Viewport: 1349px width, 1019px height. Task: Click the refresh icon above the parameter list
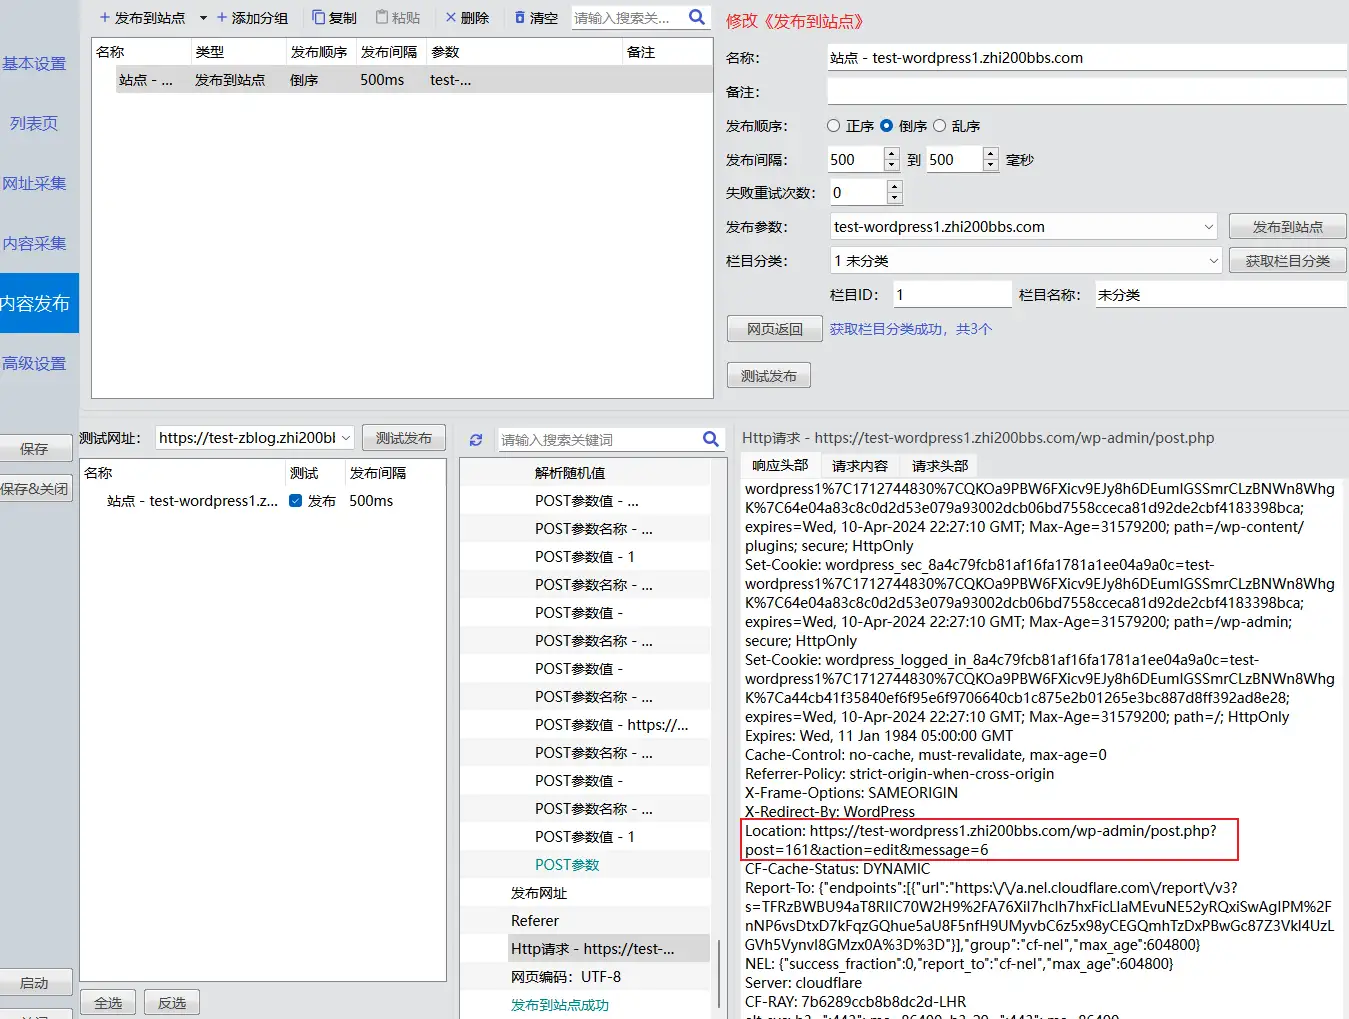pos(476,439)
